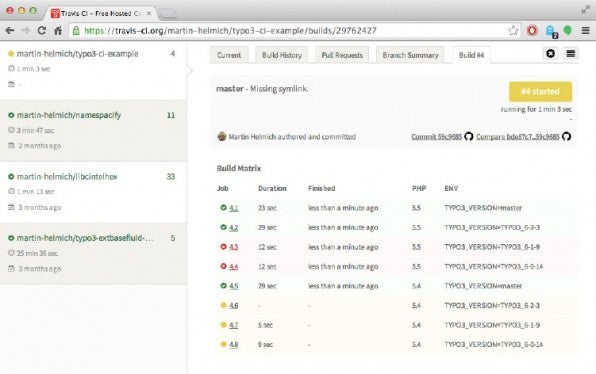The height and width of the screenshot is (374, 596).
Task: Open job 4.1 link
Action: (234, 208)
